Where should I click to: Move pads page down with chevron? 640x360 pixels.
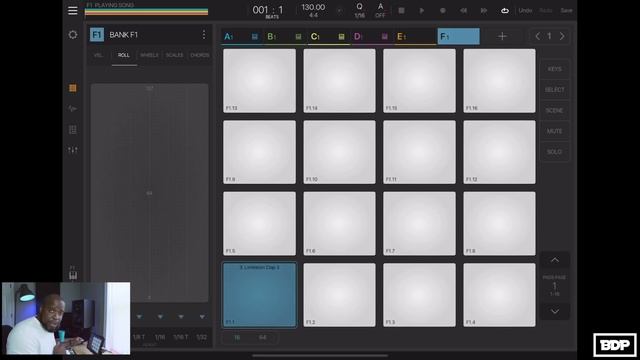click(555, 311)
